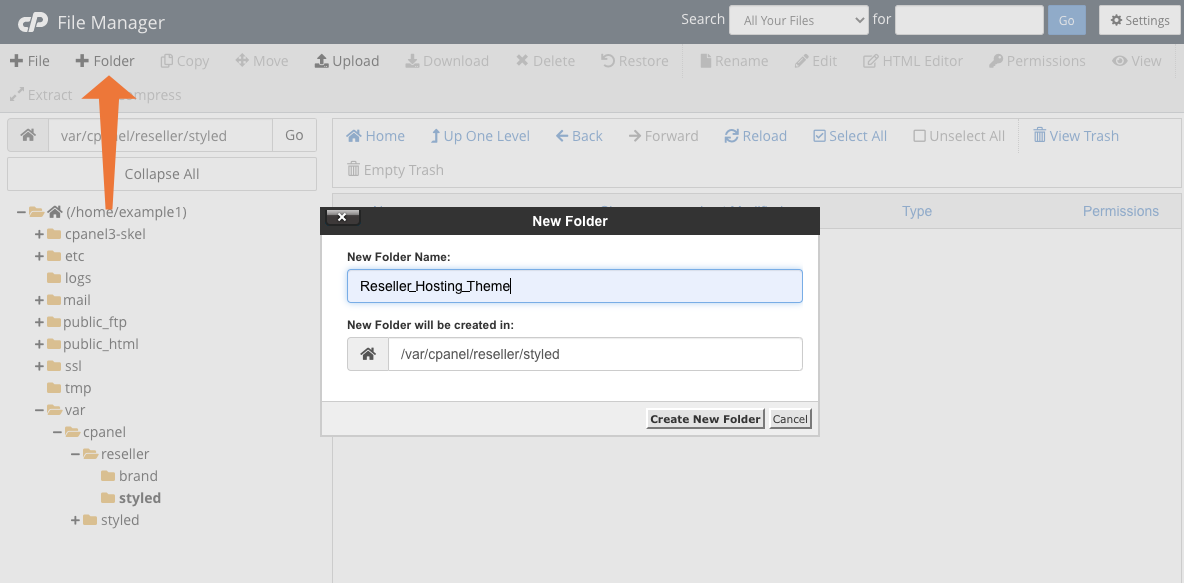This screenshot has width=1184, height=583.
Task: Open Settings with the gear icon
Action: coord(1117,20)
